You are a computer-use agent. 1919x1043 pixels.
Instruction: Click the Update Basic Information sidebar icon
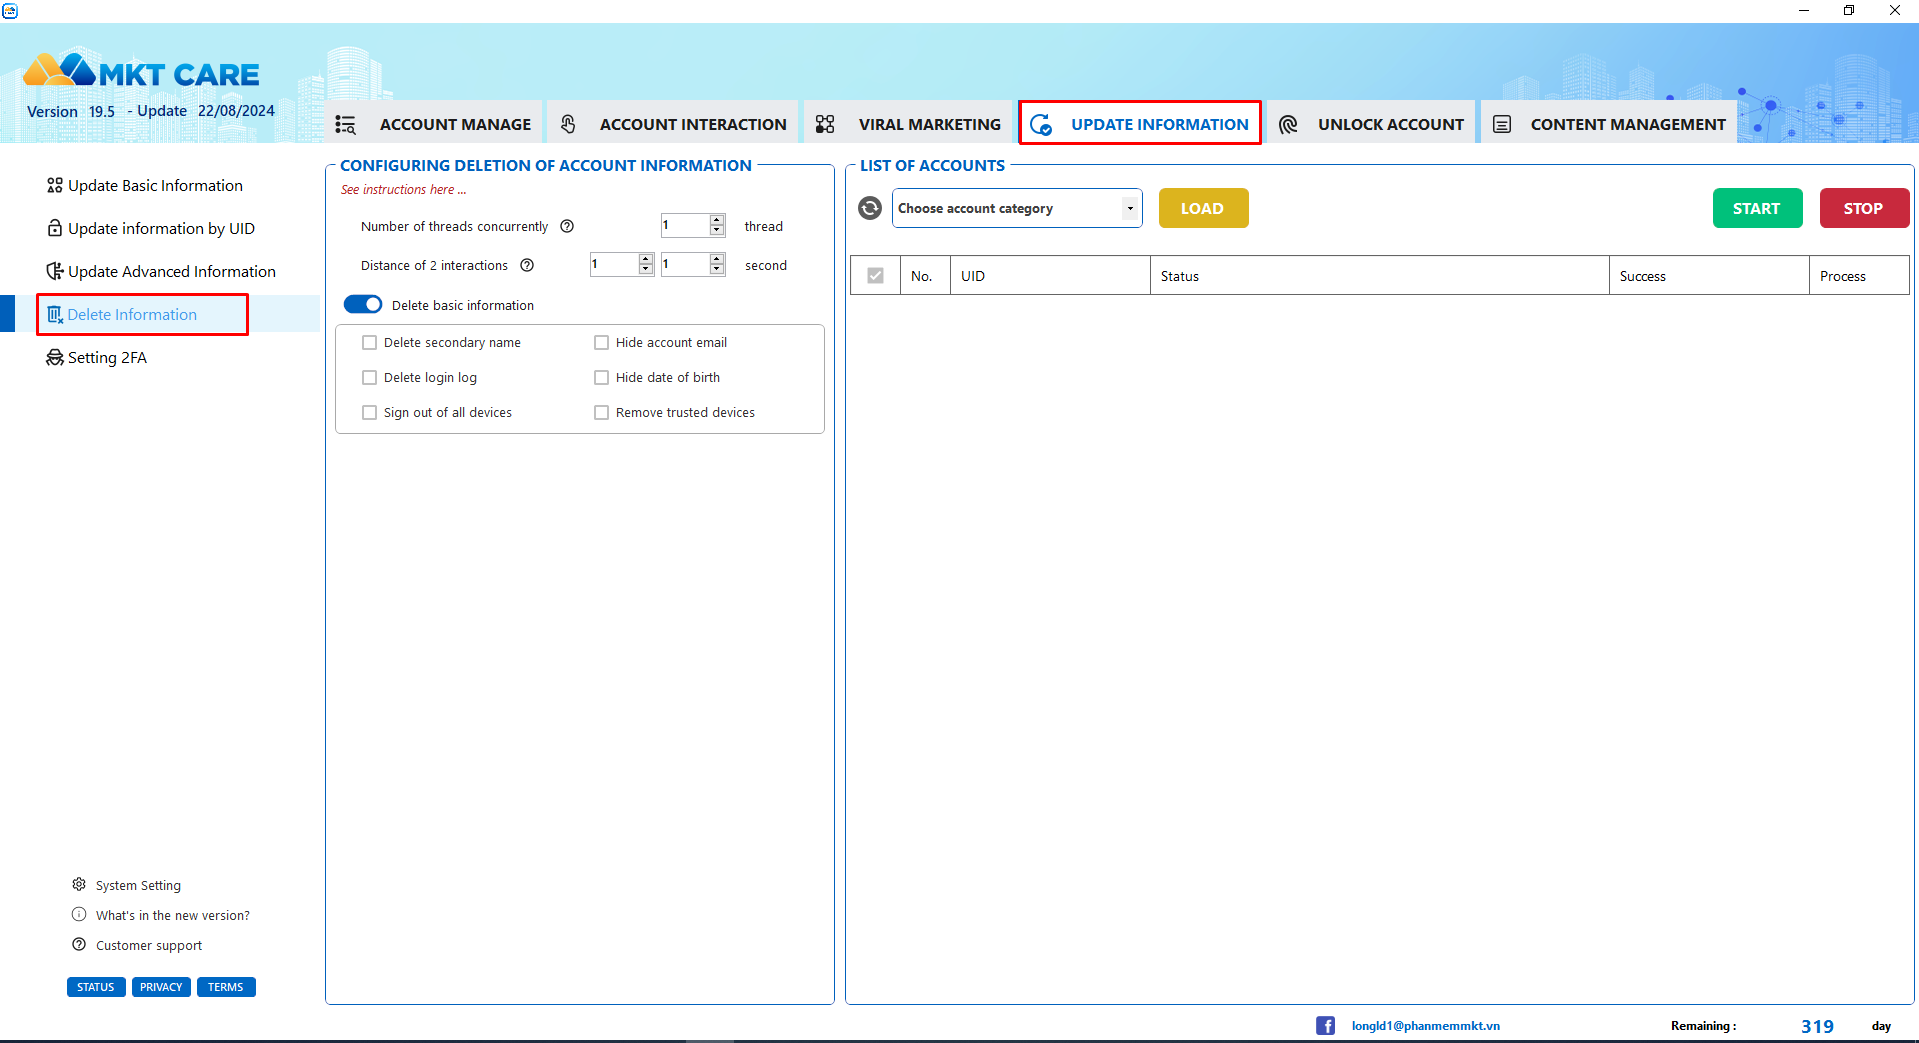click(x=55, y=185)
